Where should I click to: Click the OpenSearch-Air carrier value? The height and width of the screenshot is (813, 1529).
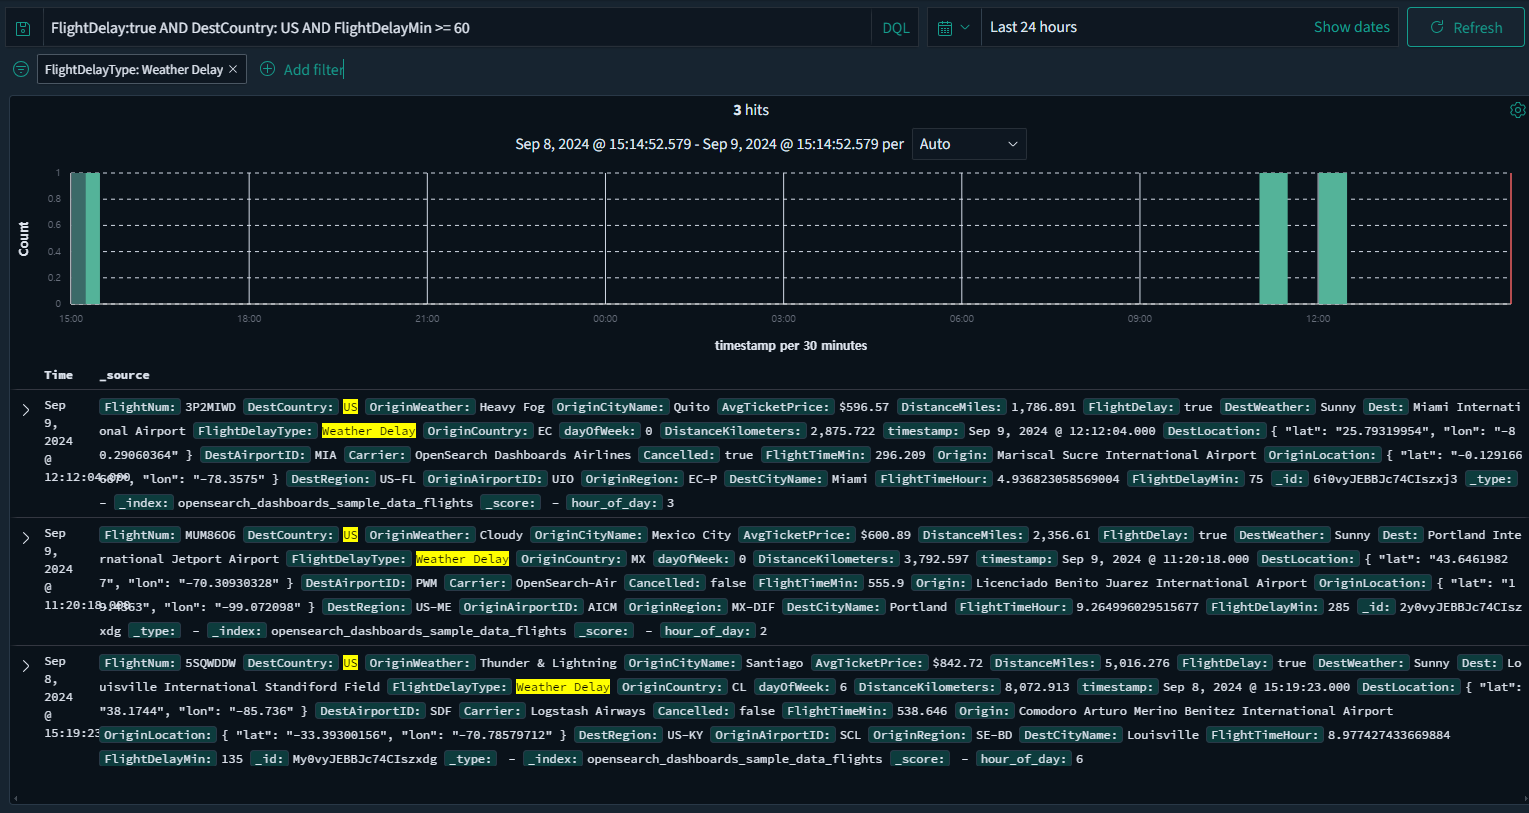pos(566,583)
